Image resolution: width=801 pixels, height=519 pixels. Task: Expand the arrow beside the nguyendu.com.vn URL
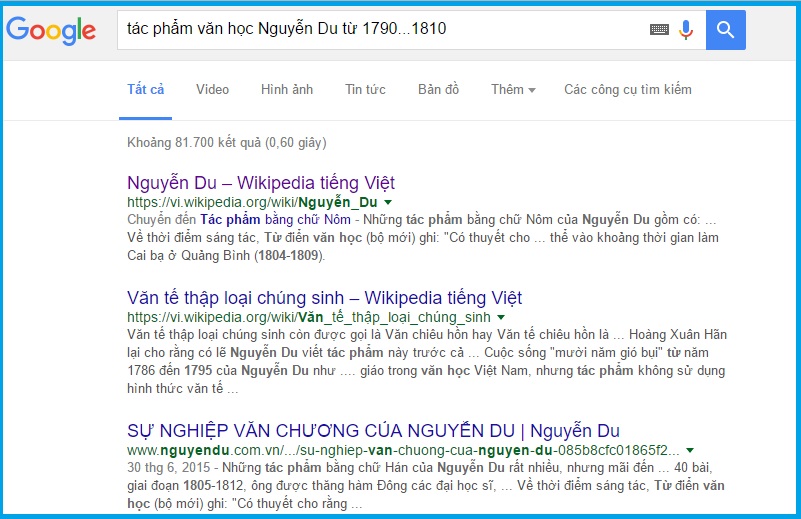click(690, 450)
